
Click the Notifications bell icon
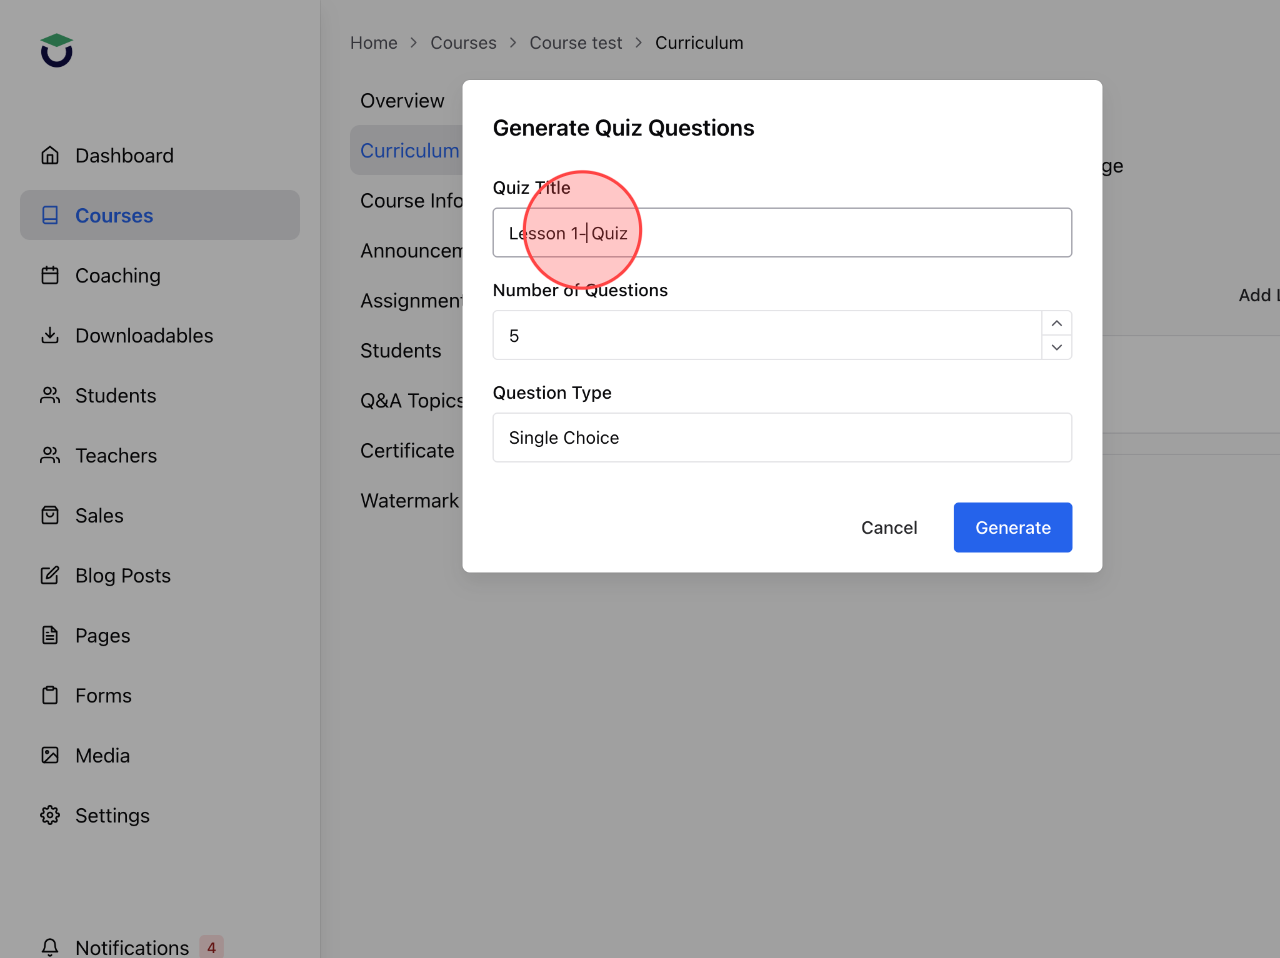[50, 947]
